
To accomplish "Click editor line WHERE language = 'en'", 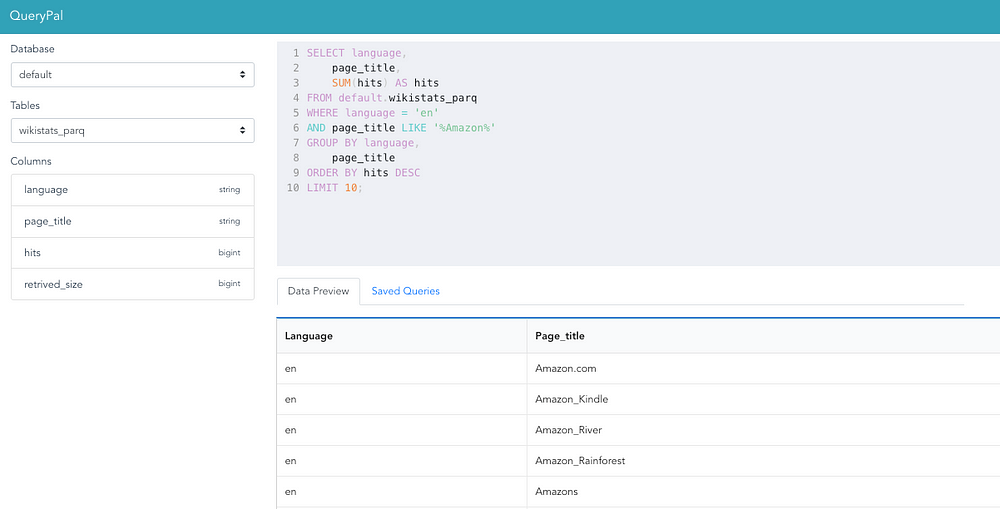I will (372, 113).
